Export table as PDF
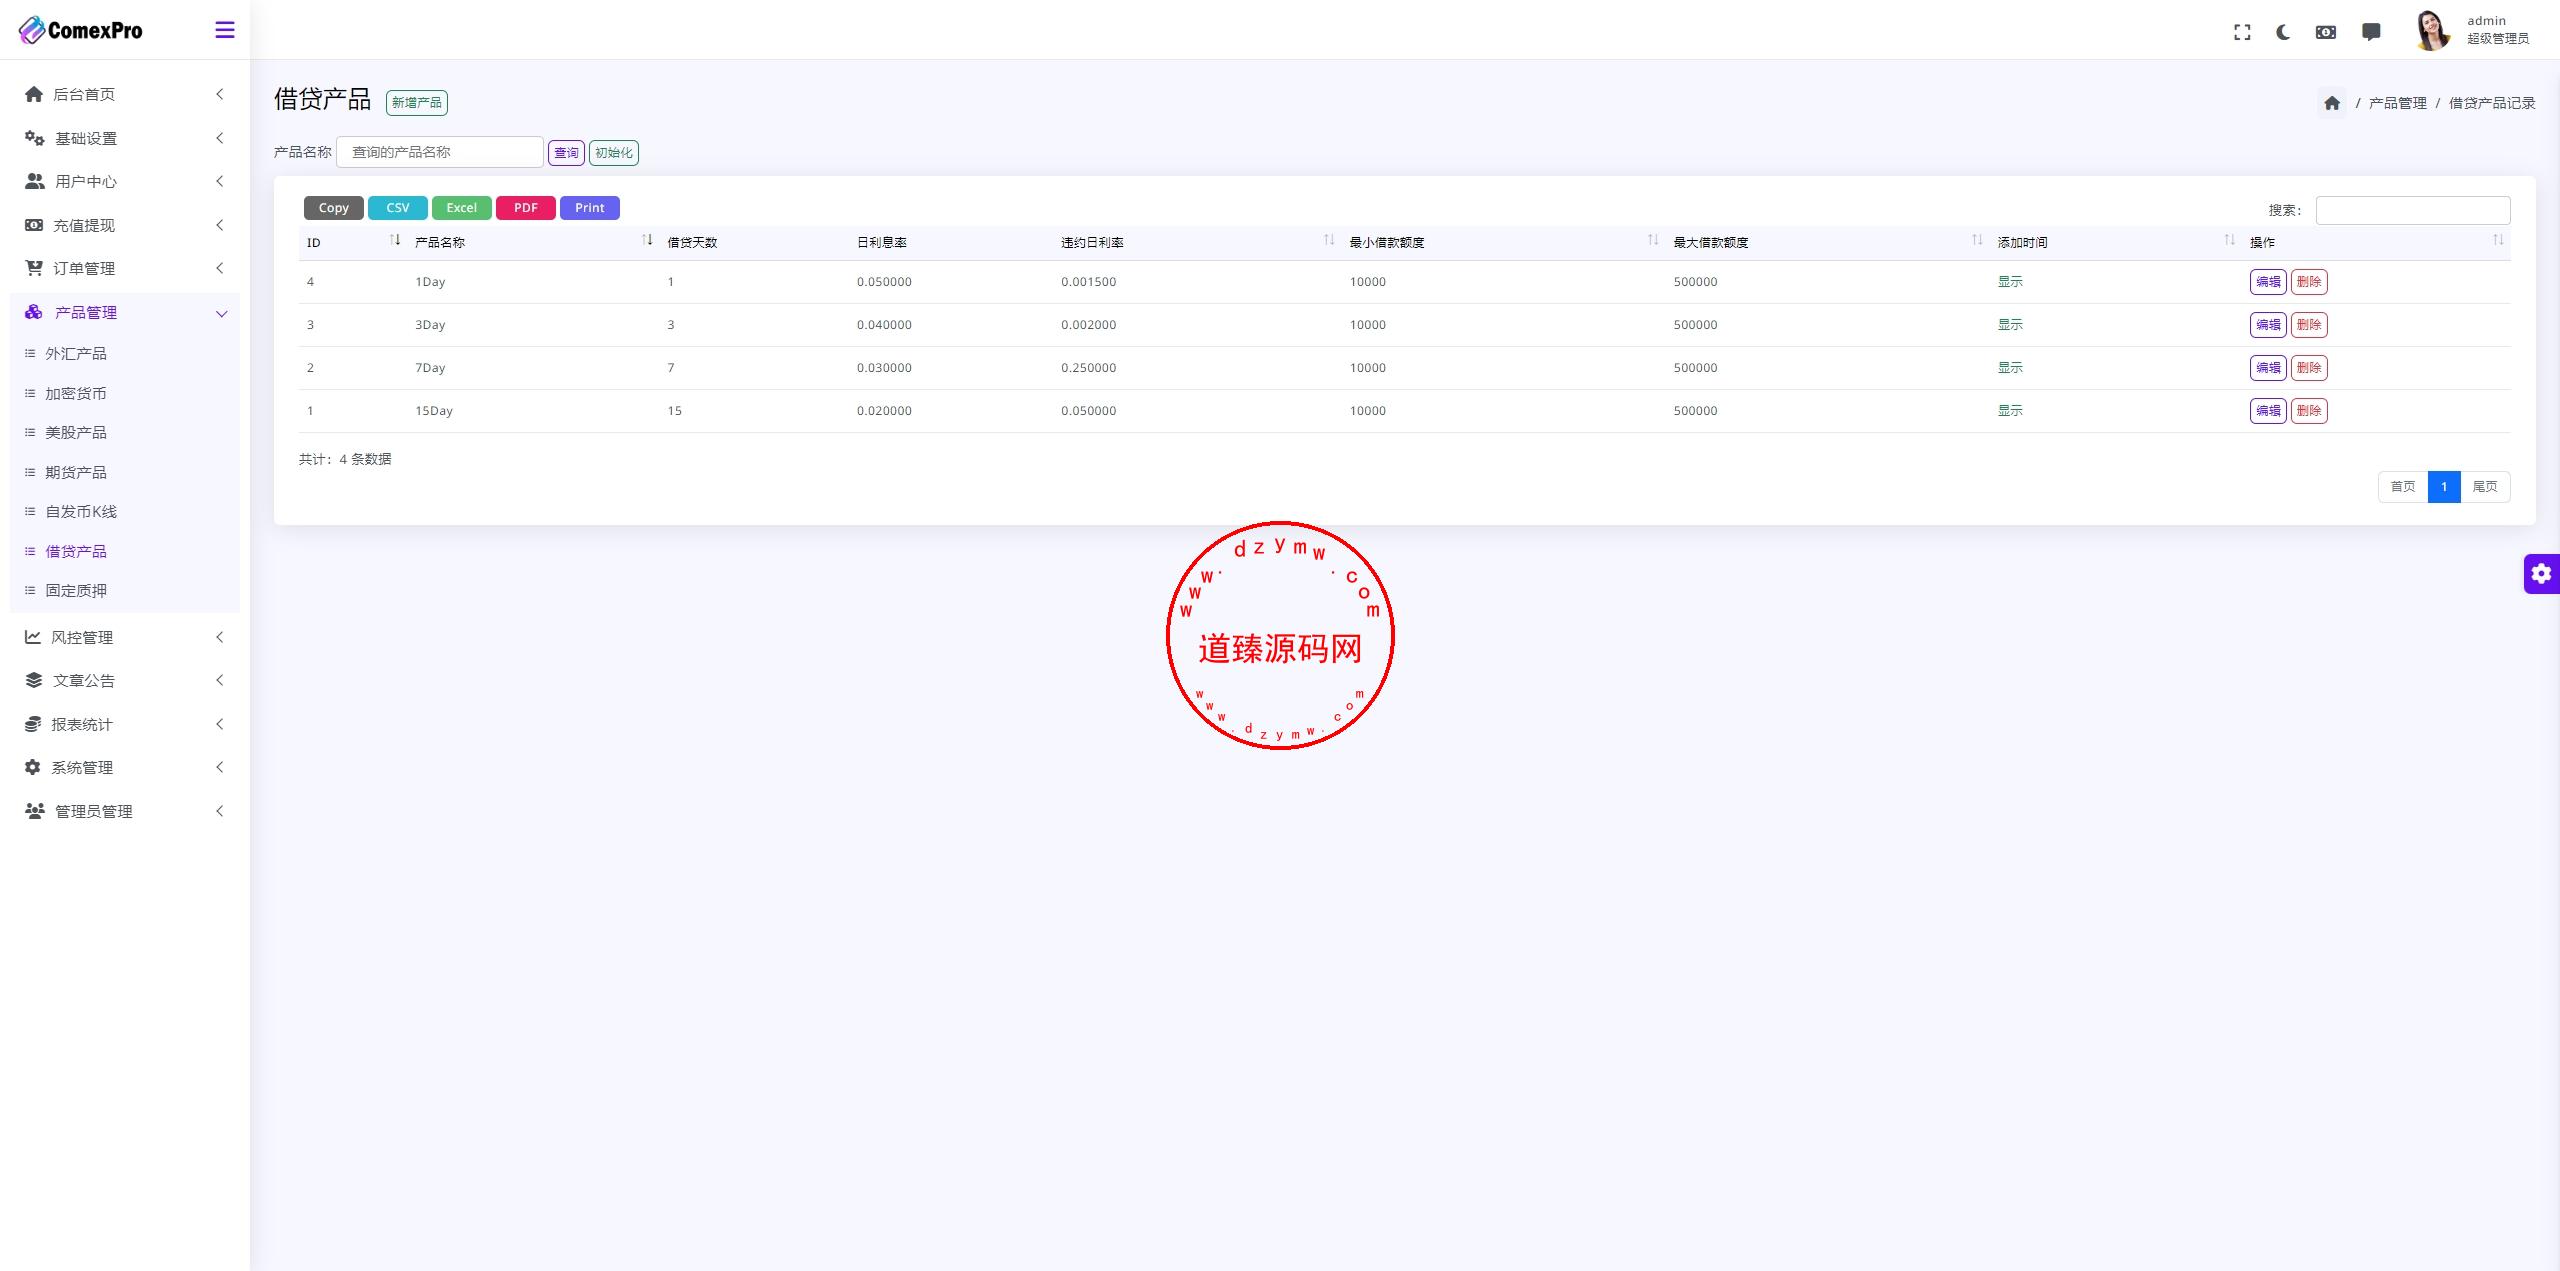 (526, 208)
